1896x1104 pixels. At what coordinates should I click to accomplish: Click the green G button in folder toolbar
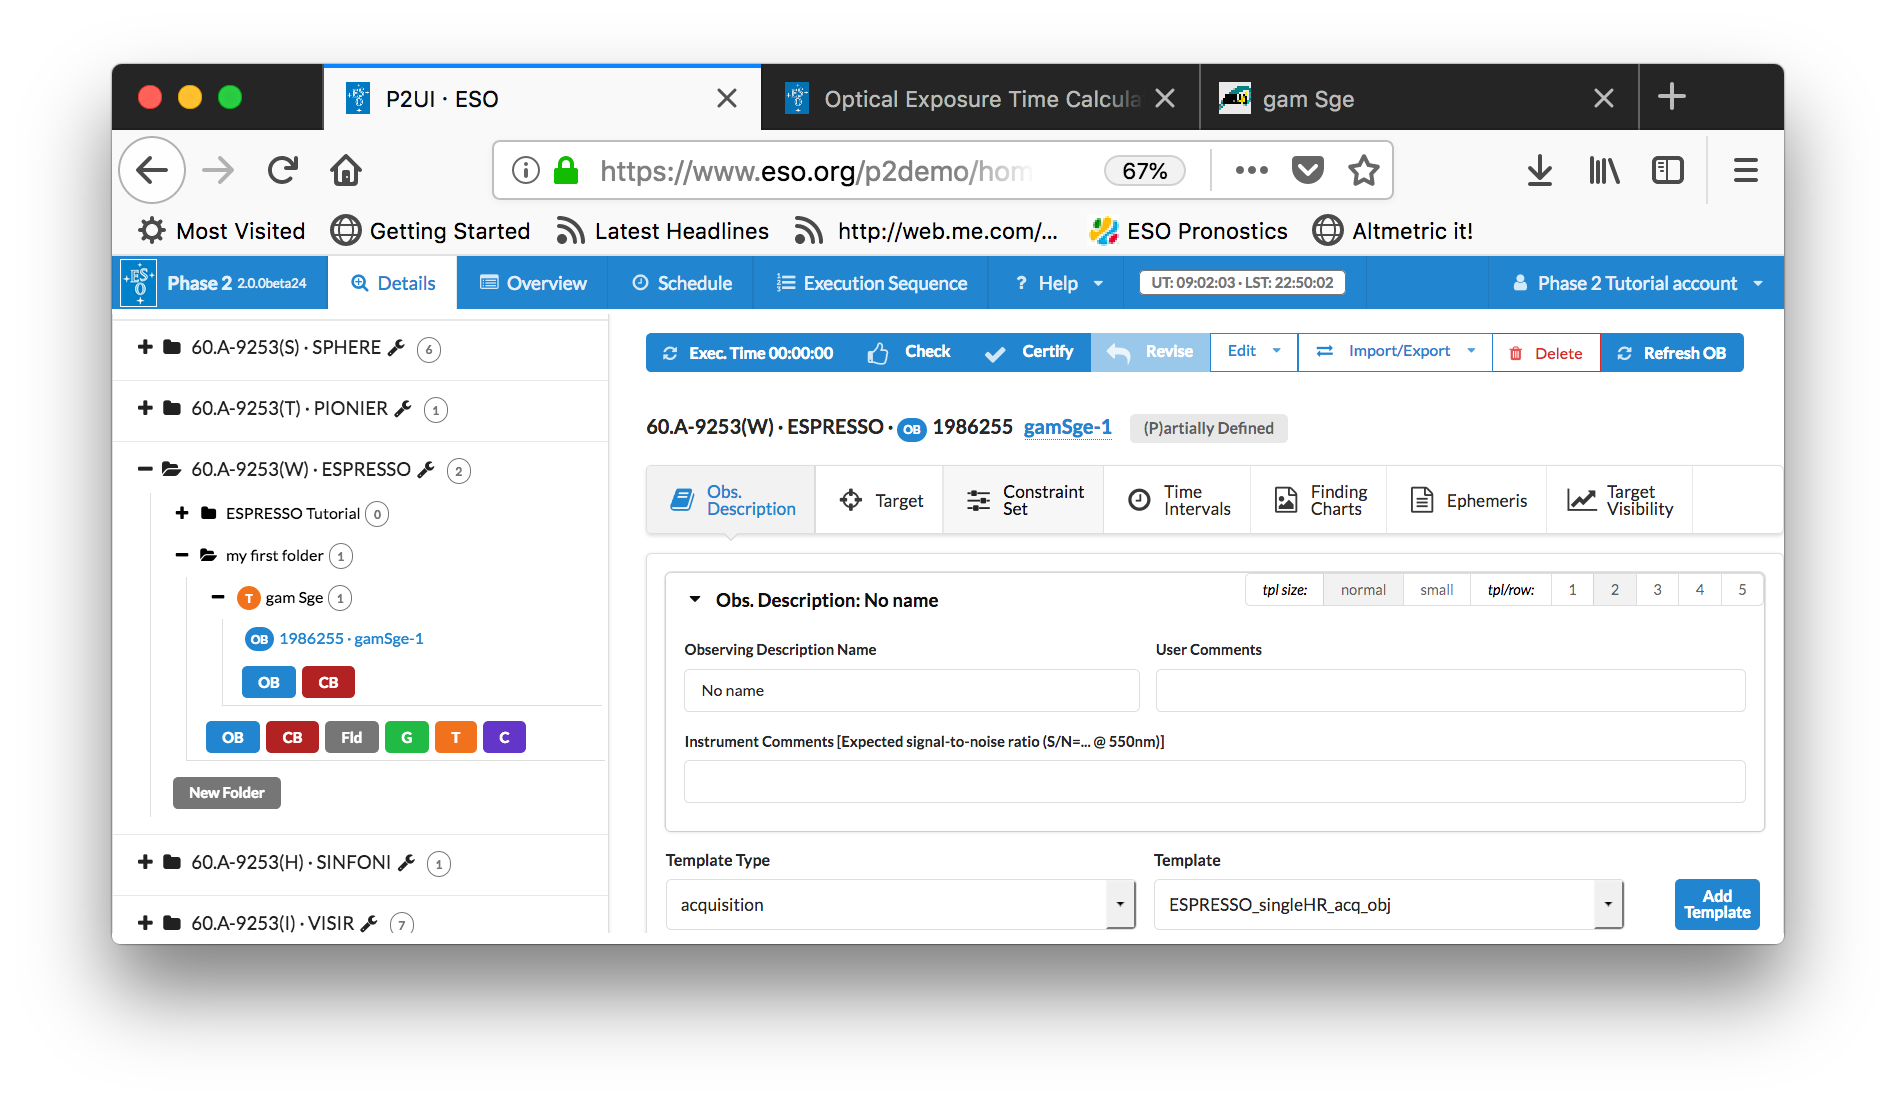pos(406,737)
